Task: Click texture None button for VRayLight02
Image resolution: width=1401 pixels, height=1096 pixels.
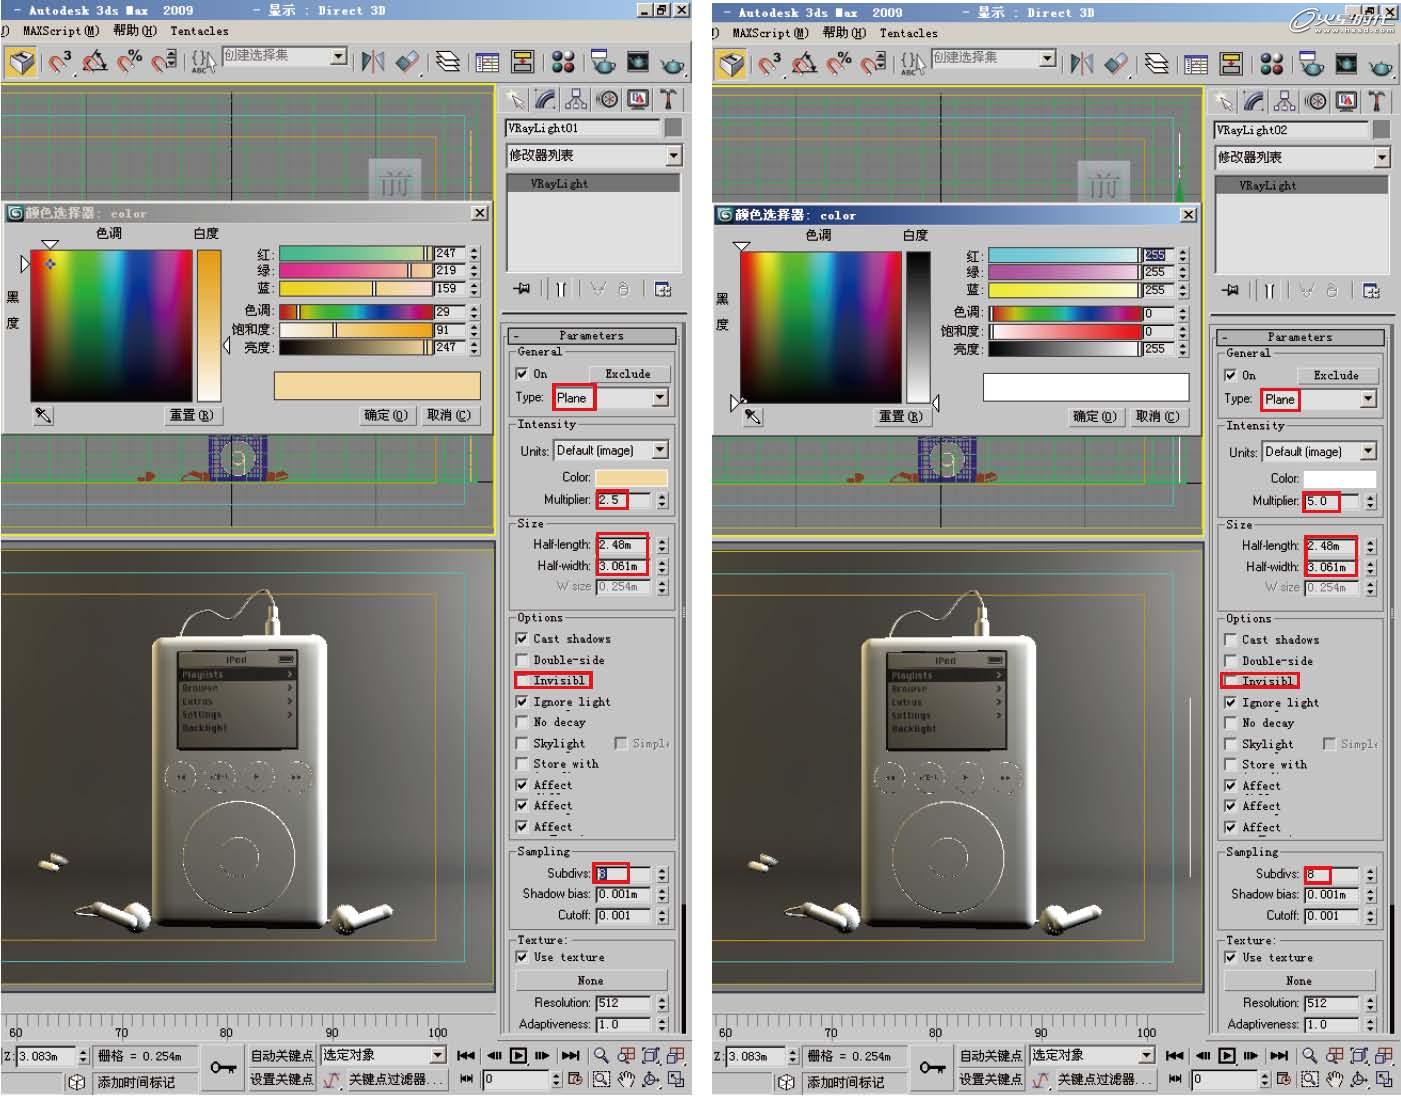Action: click(1299, 981)
